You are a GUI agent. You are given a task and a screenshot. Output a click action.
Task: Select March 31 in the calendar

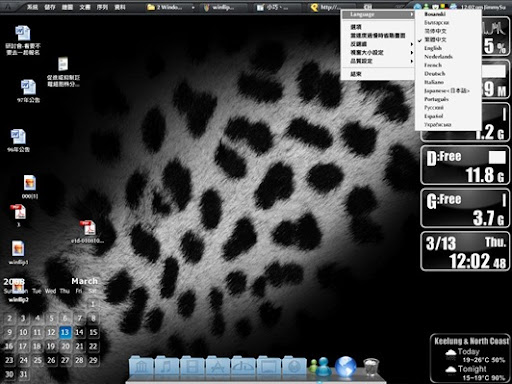pos(23,374)
